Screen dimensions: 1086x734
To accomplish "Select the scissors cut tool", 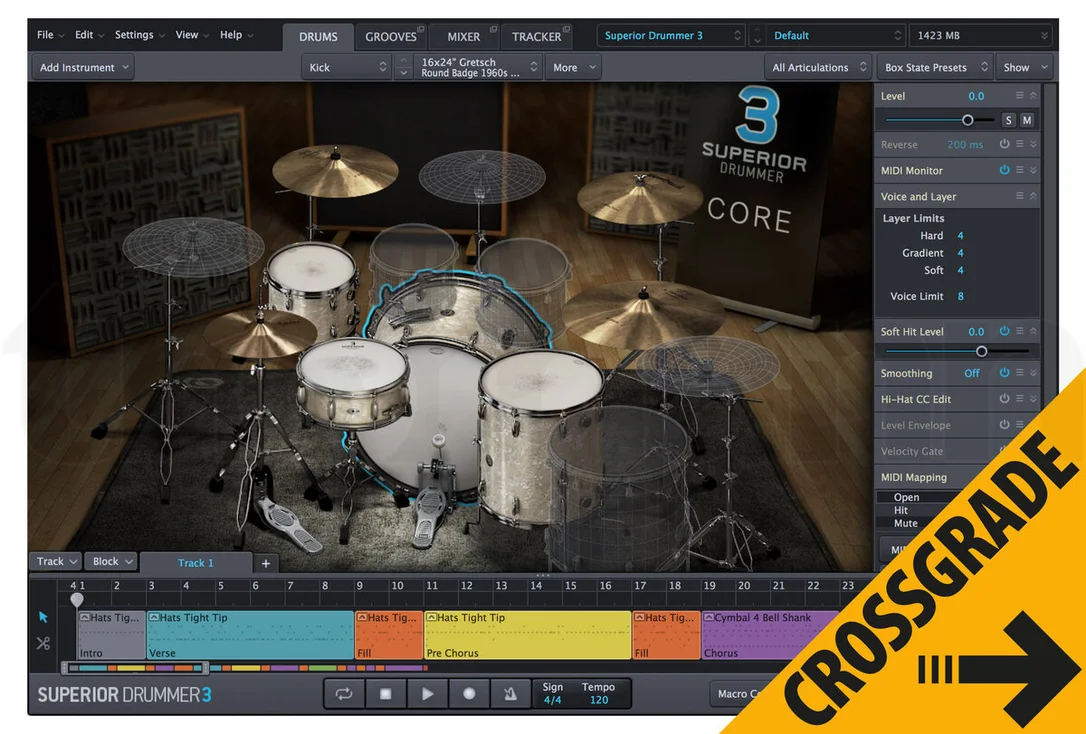I will [44, 643].
